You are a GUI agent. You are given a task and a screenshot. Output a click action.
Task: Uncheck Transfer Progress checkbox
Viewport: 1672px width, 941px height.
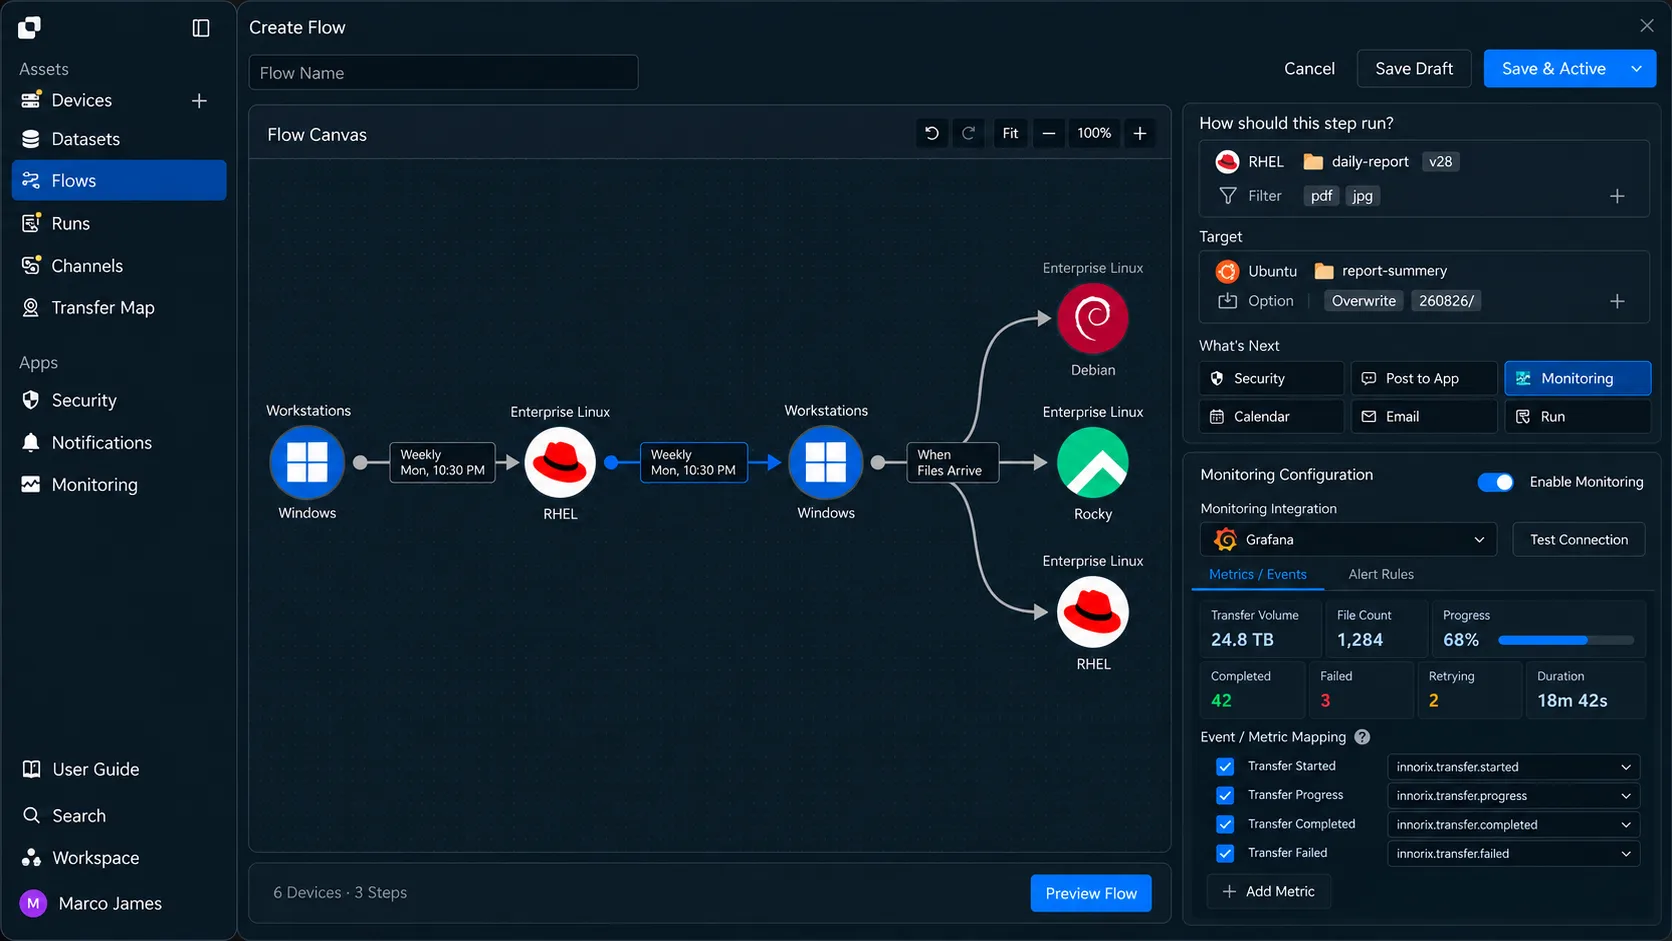point(1225,796)
